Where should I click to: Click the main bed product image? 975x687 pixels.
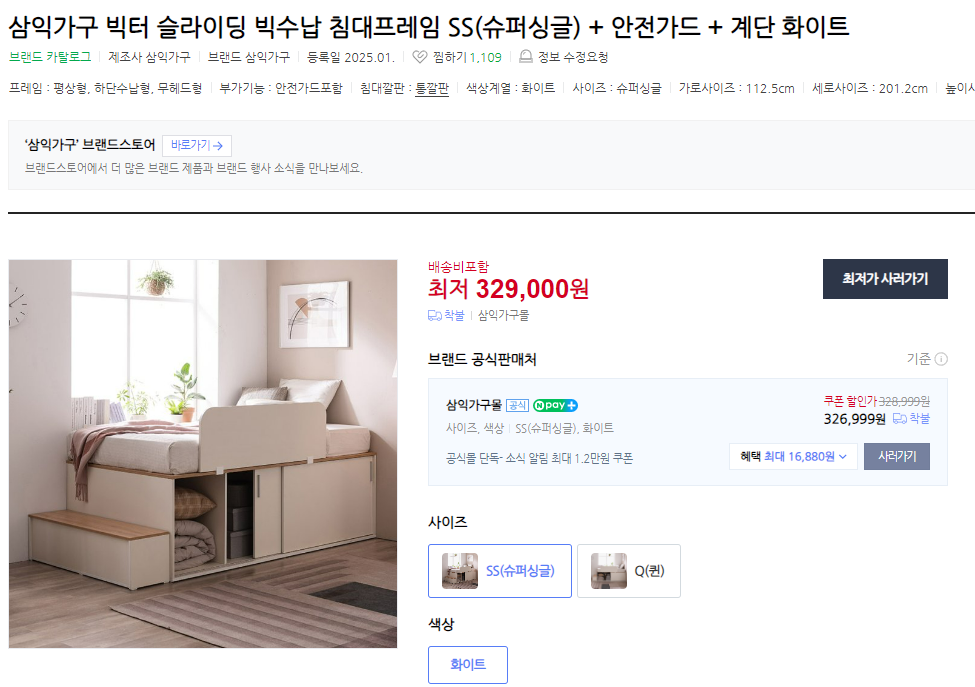(x=203, y=454)
